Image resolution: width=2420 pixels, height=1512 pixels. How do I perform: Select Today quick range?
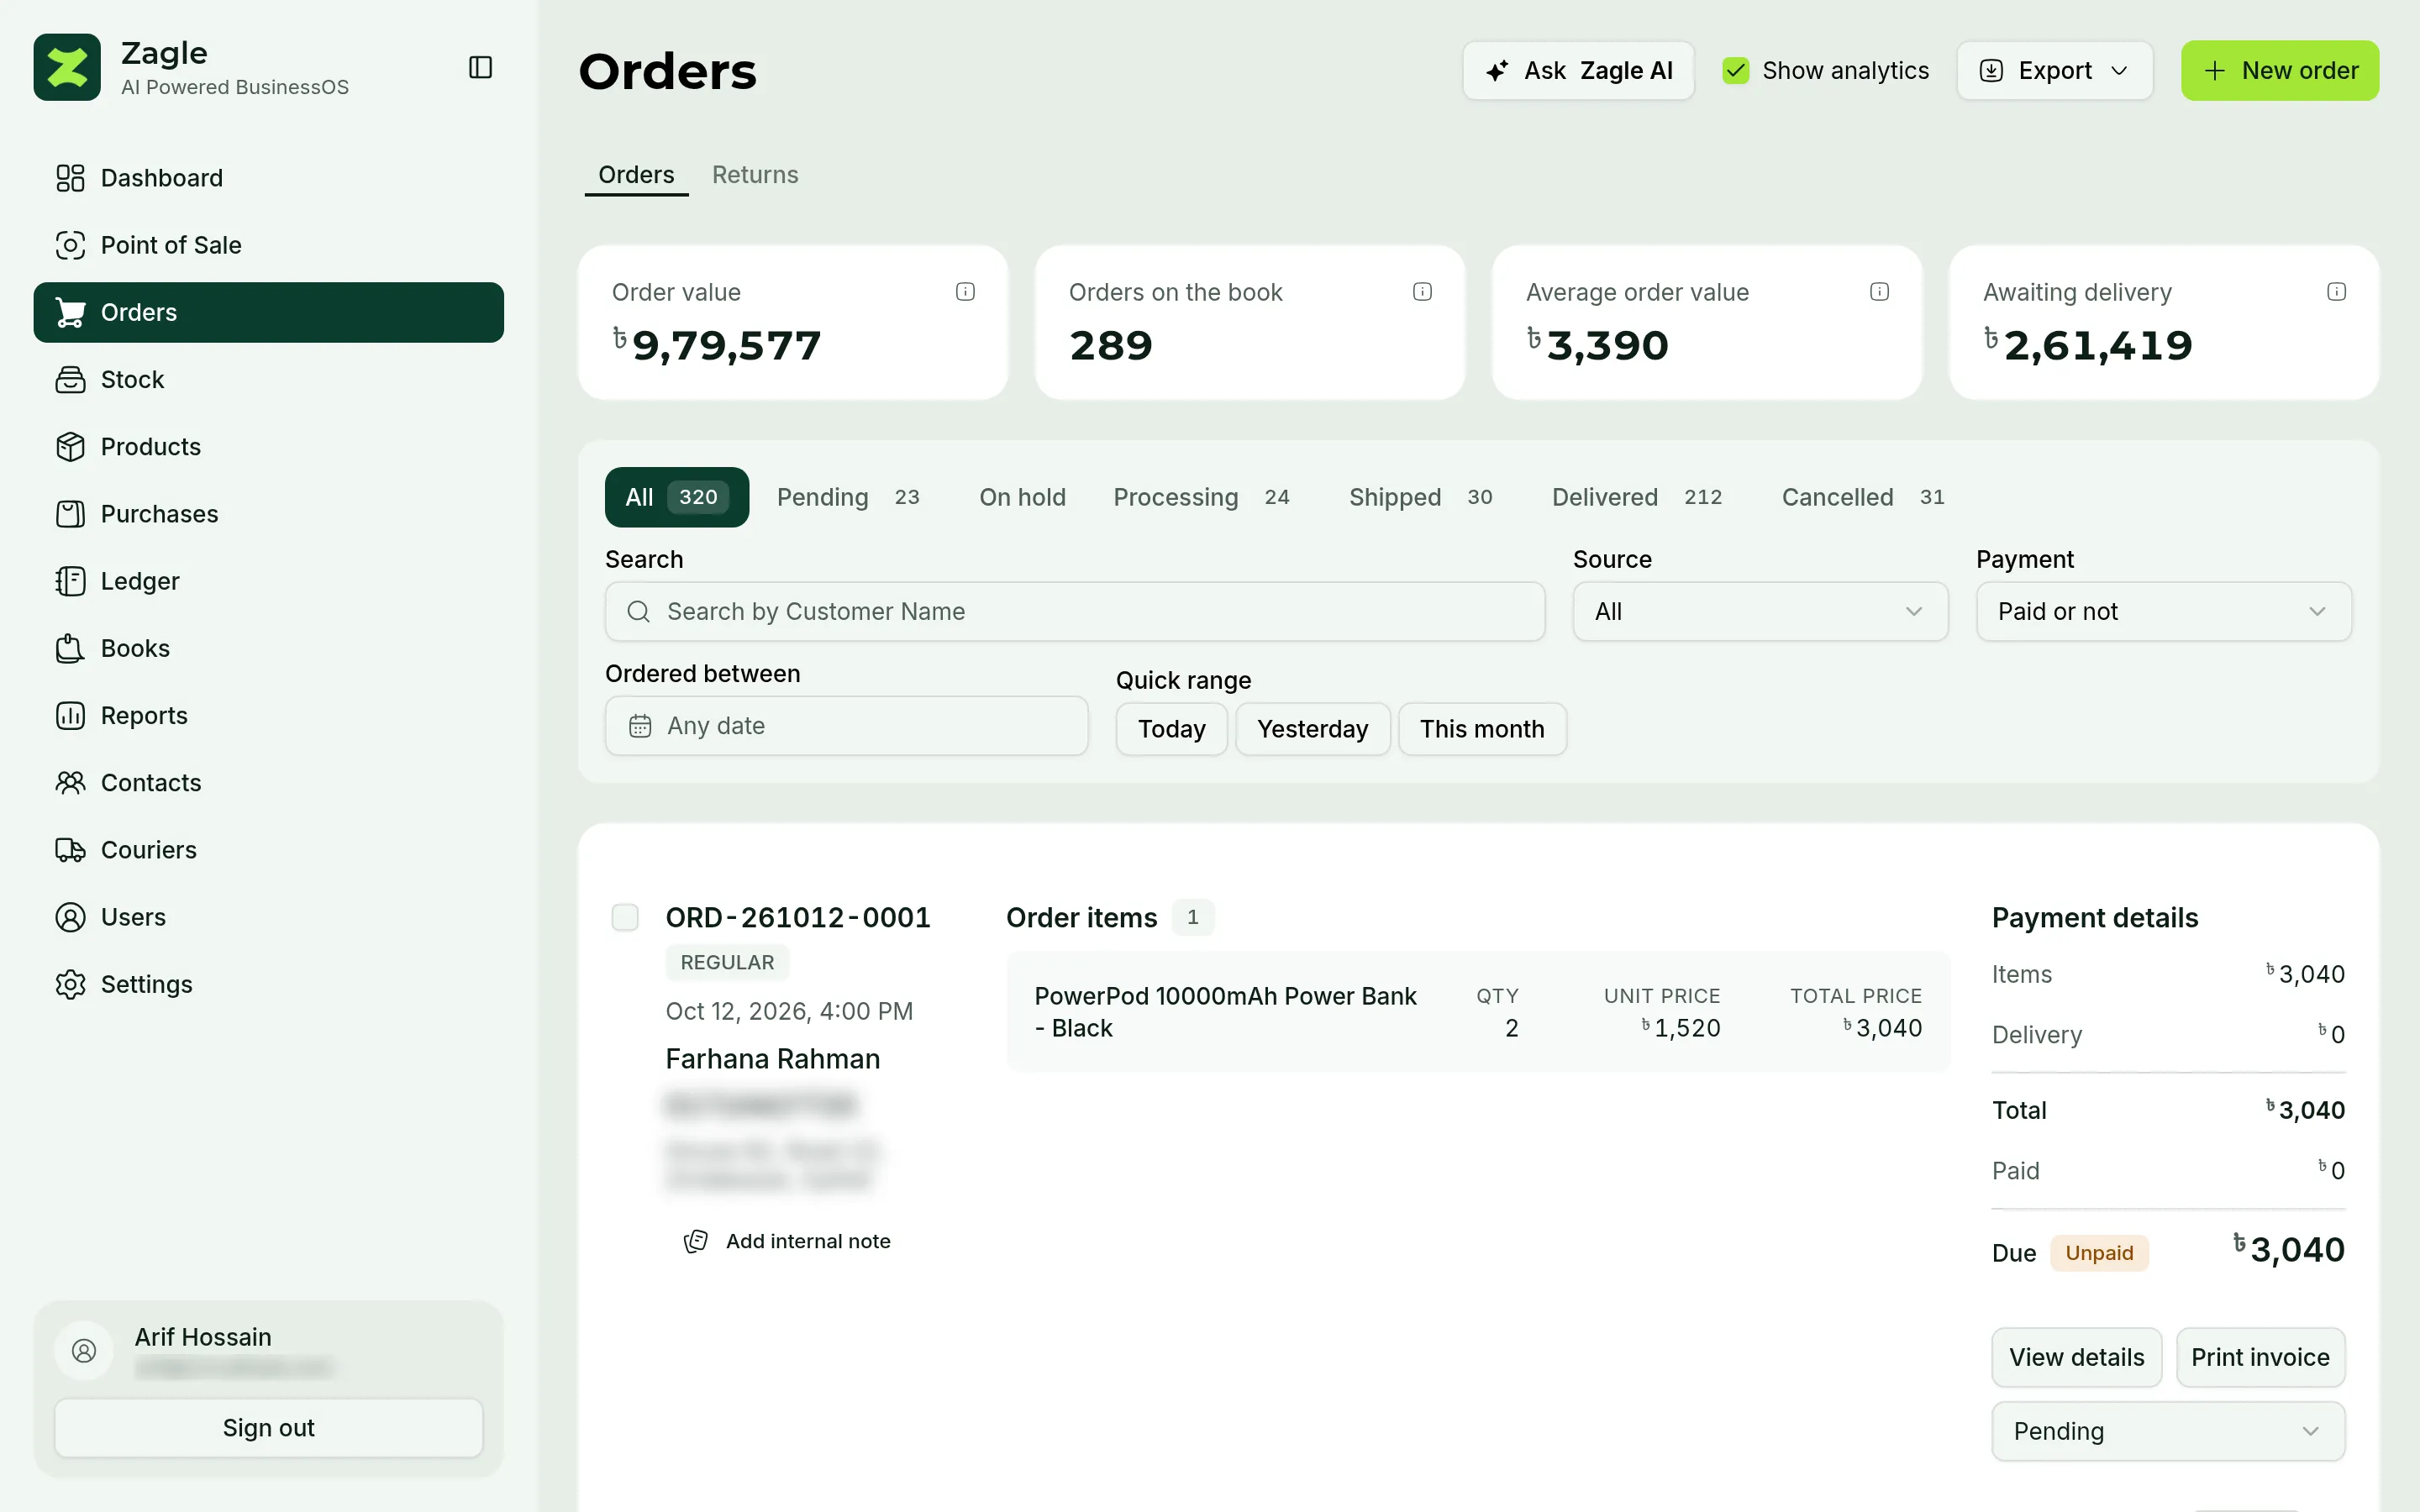[1171, 729]
